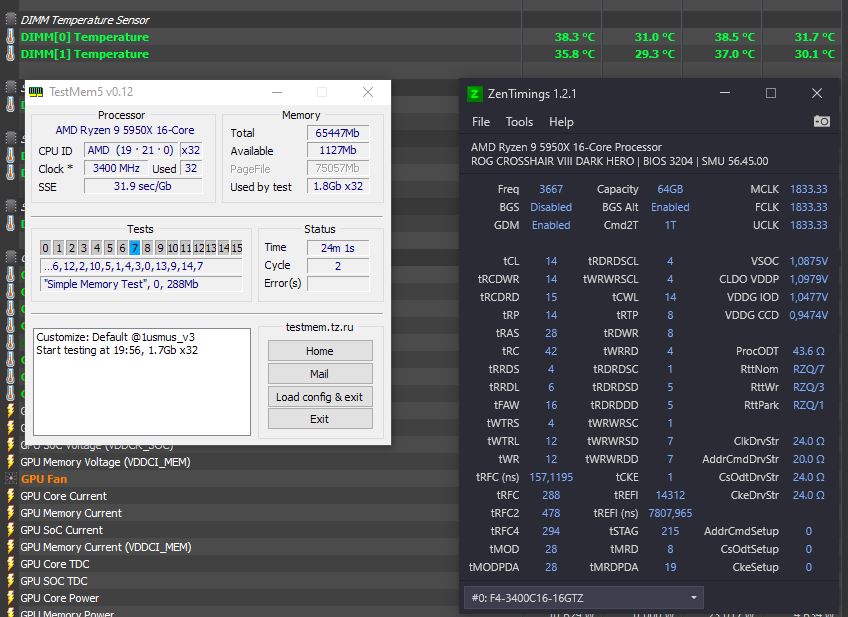Click the Cmd2T value 1T
The height and width of the screenshot is (617, 848).
point(670,225)
